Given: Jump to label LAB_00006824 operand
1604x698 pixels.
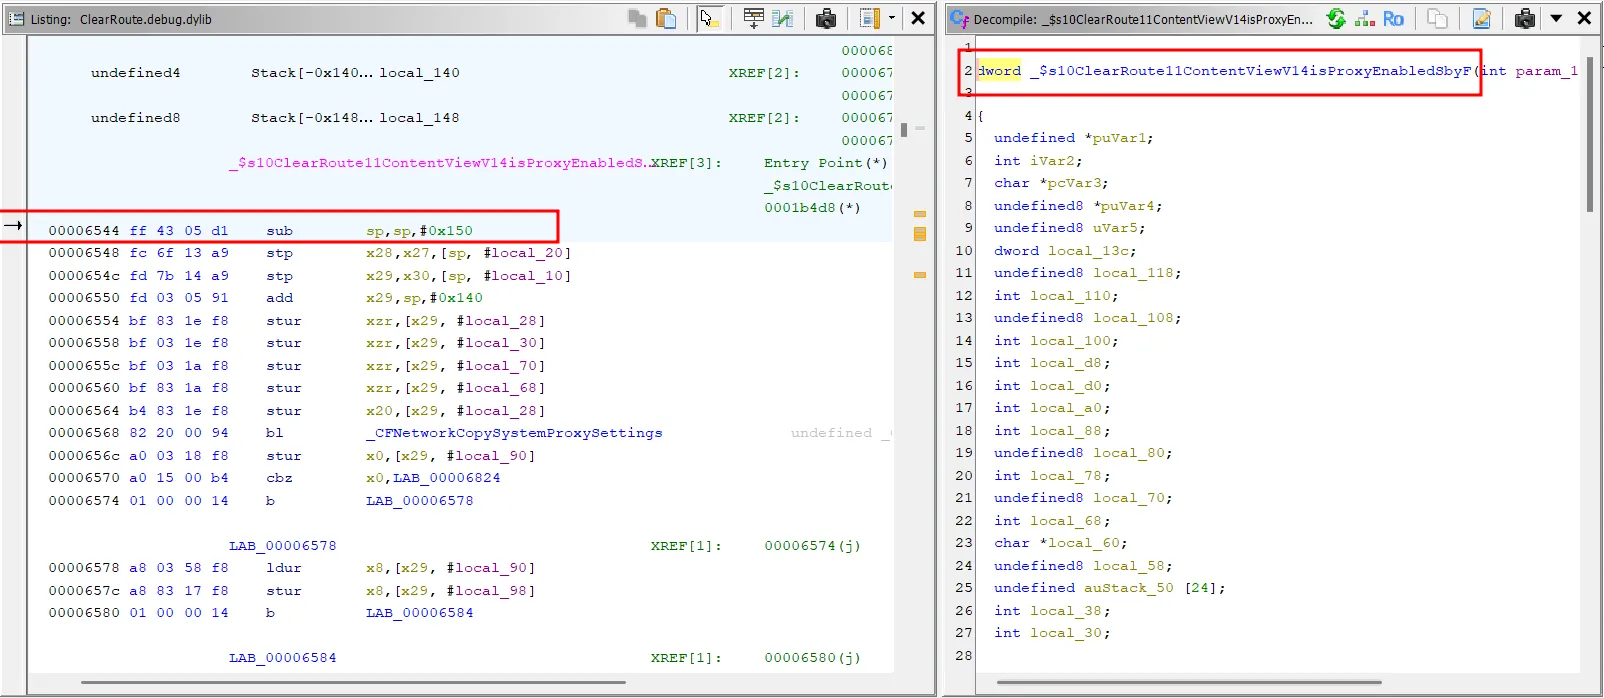Looking at the screenshot, I should (447, 478).
